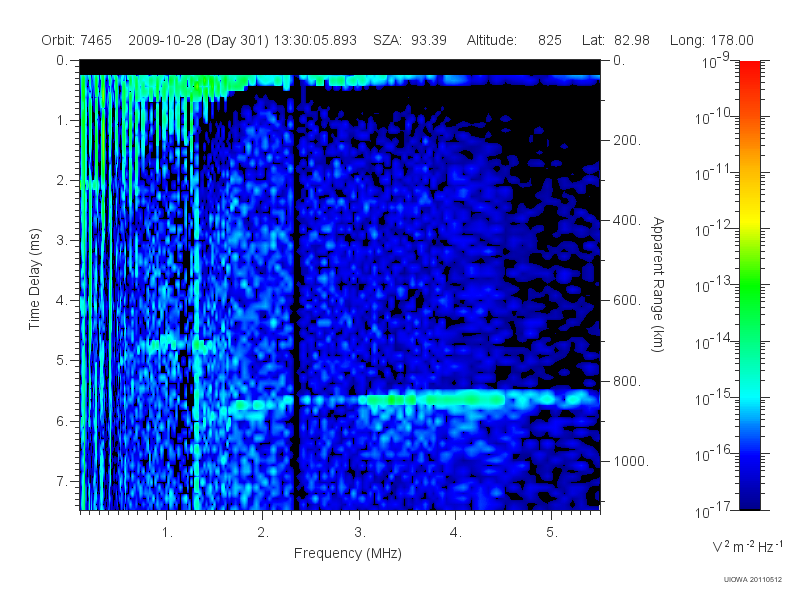The width and height of the screenshot is (800, 600).
Task: Select the date '2009-10-28 (Day 301)' text
Action: click(x=198, y=40)
